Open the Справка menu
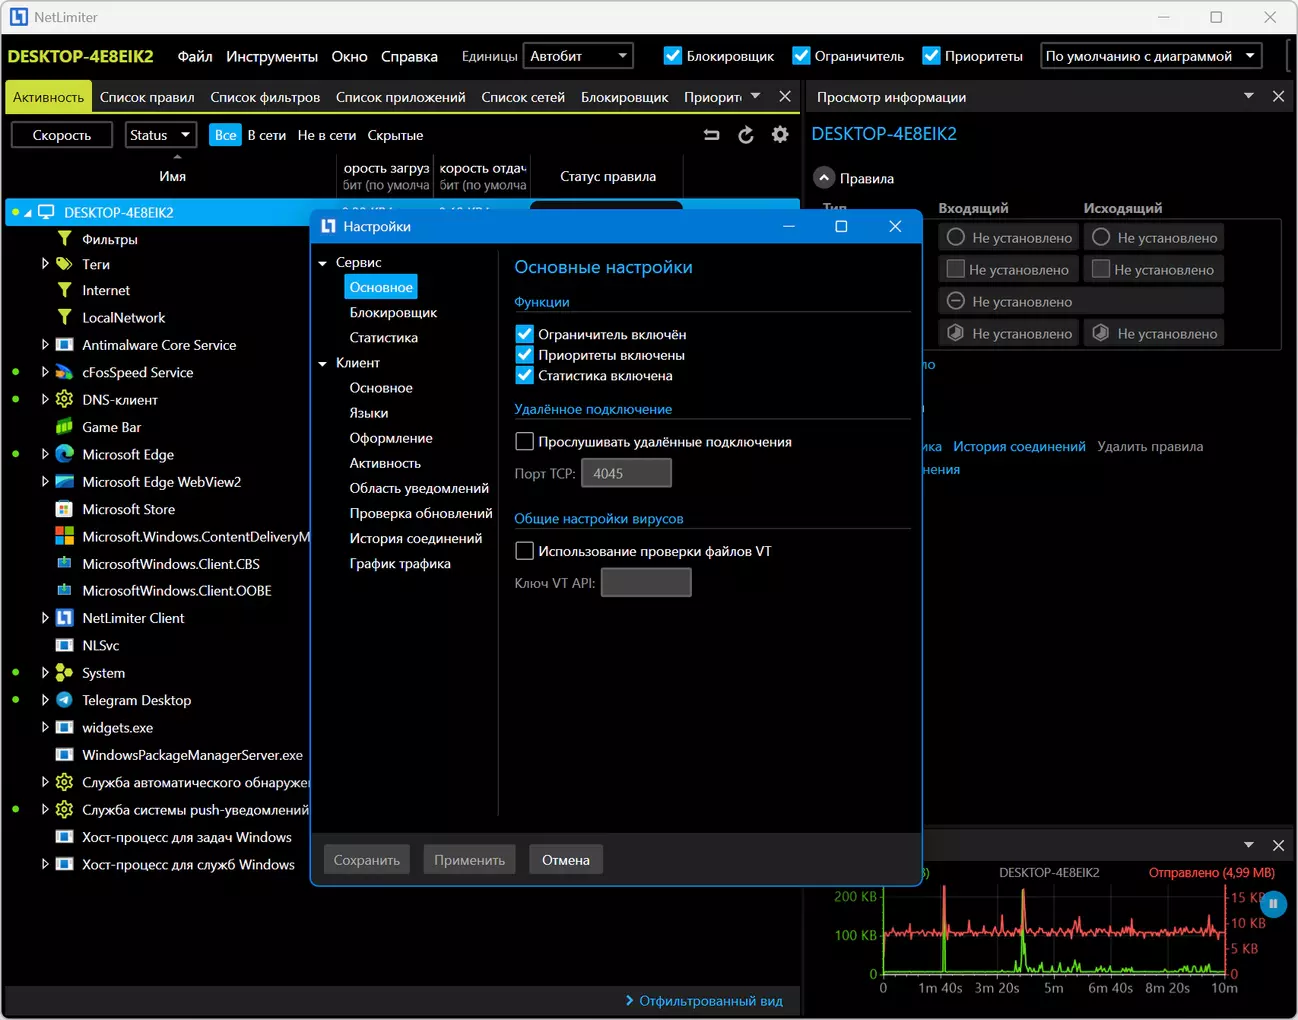Image resolution: width=1298 pixels, height=1020 pixels. pyautogui.click(x=409, y=56)
